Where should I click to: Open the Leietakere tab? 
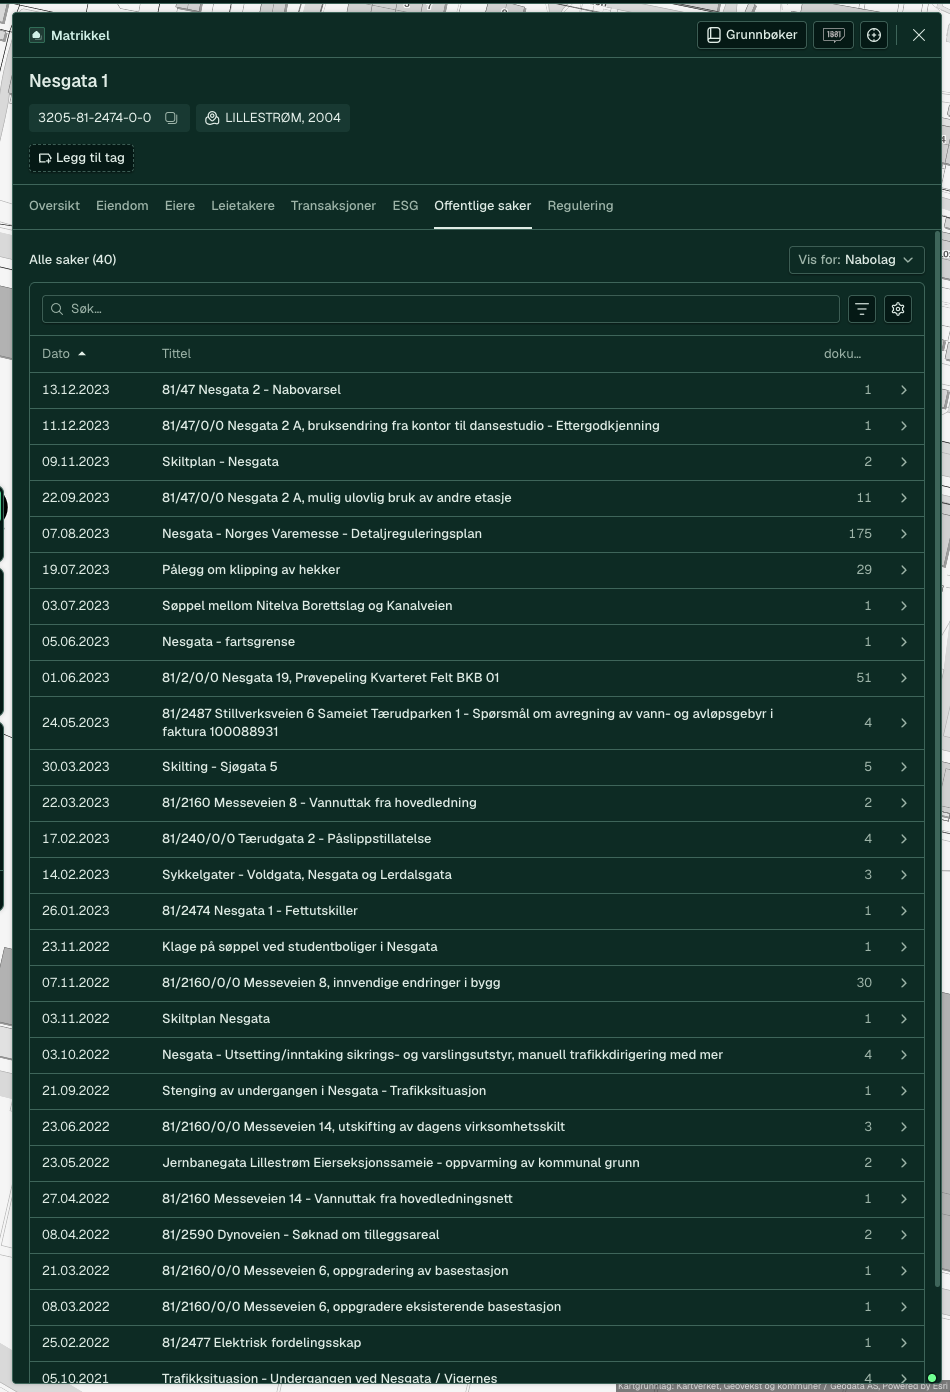coord(243,206)
